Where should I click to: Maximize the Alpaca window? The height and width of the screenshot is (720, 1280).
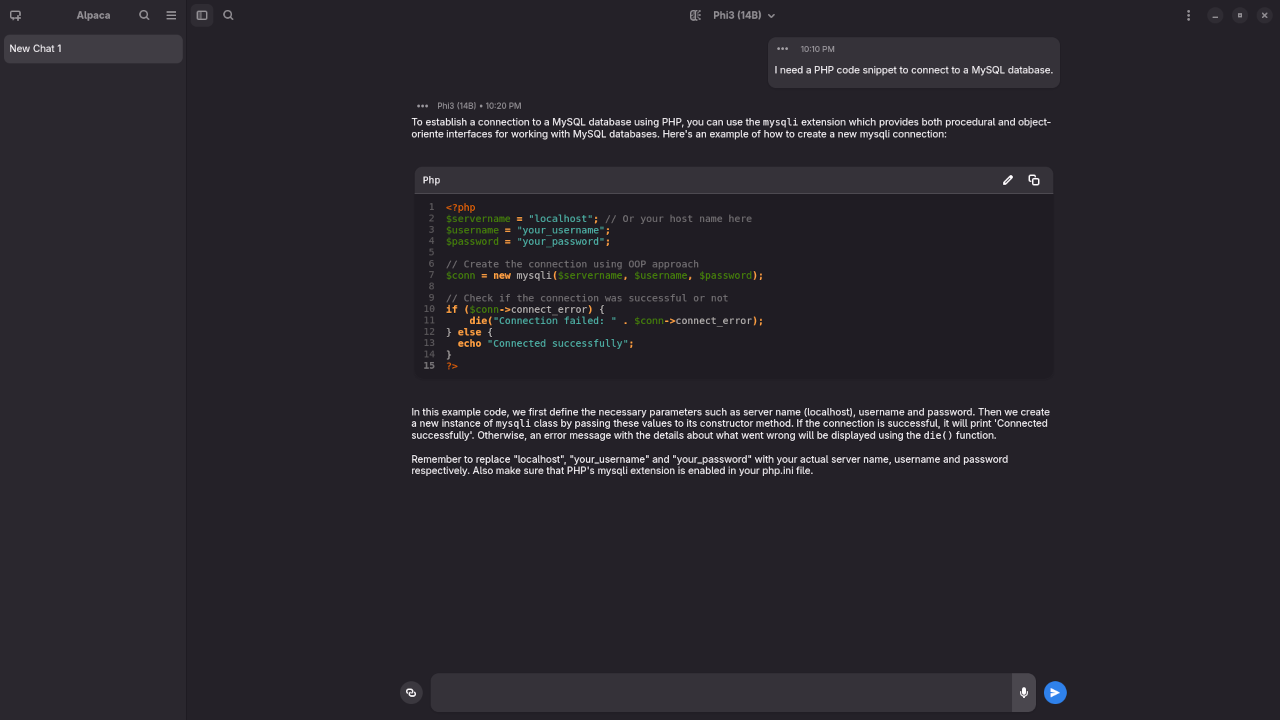click(x=1240, y=15)
